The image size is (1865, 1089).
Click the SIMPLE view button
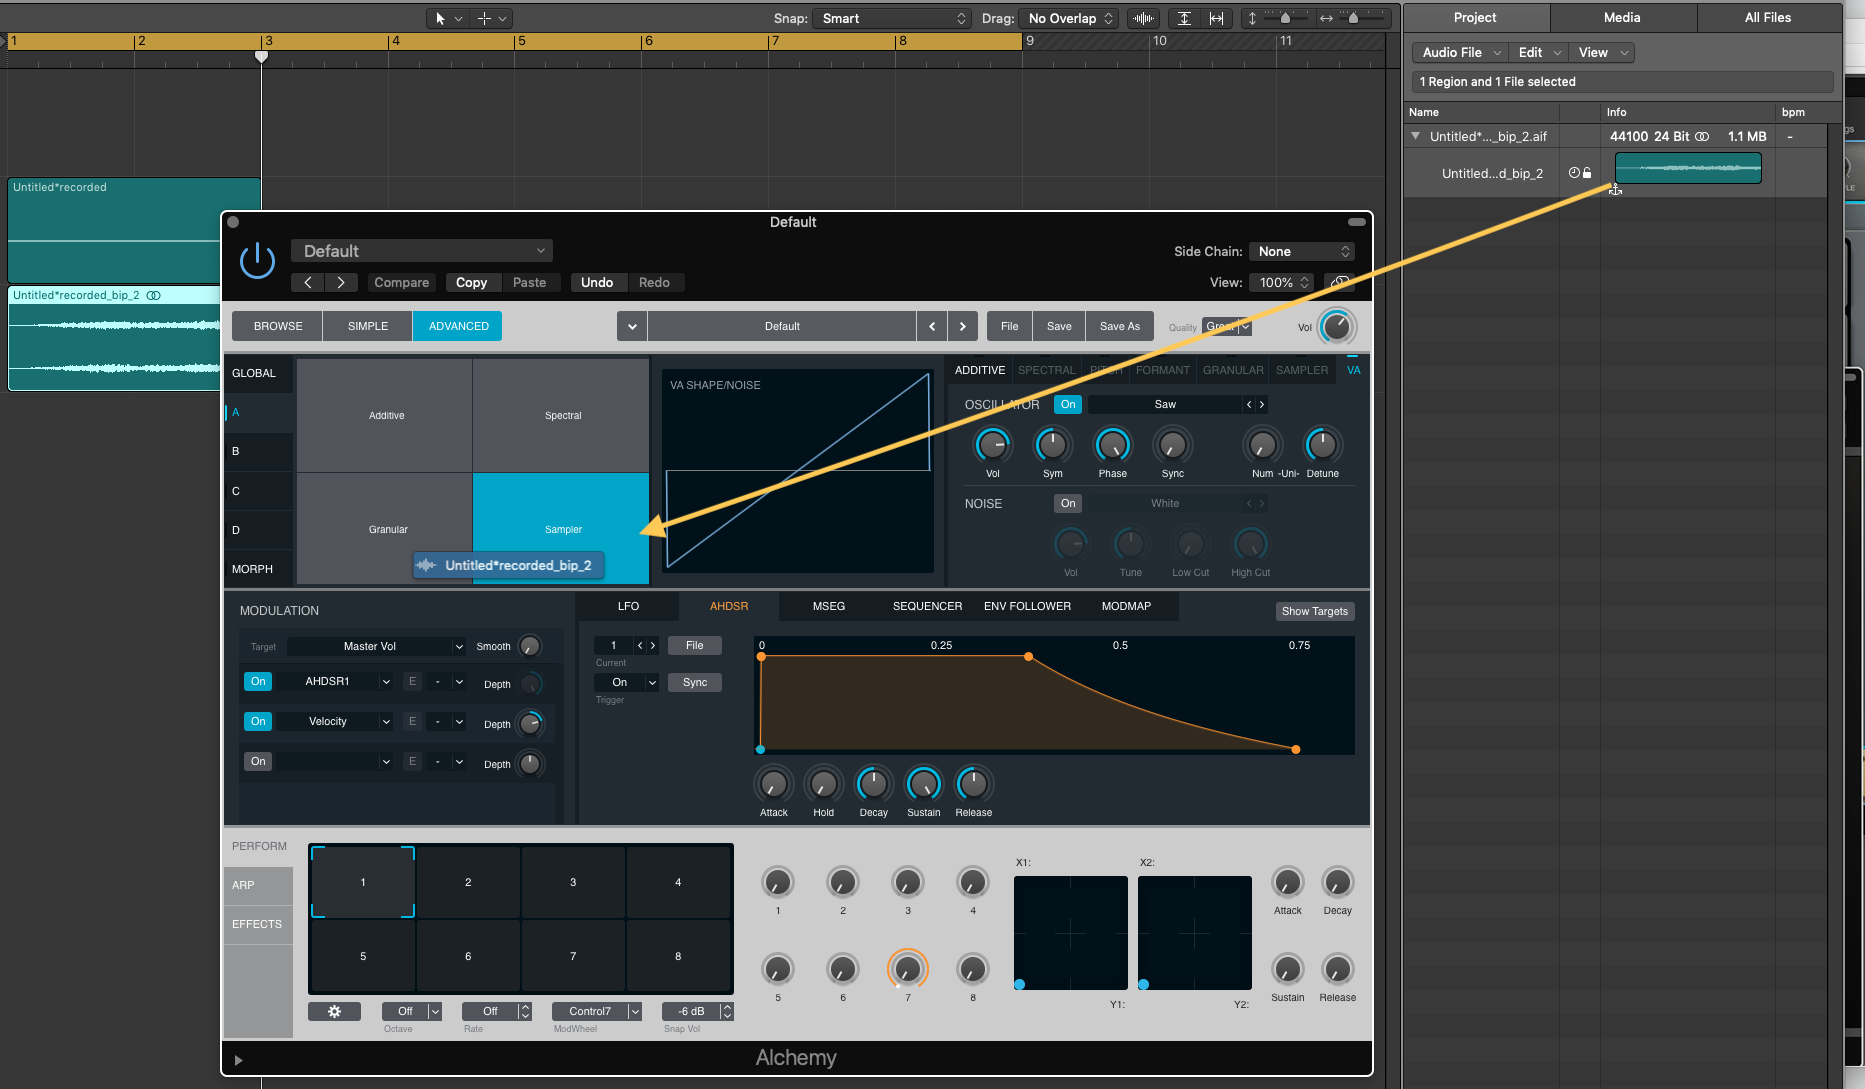[x=368, y=326]
